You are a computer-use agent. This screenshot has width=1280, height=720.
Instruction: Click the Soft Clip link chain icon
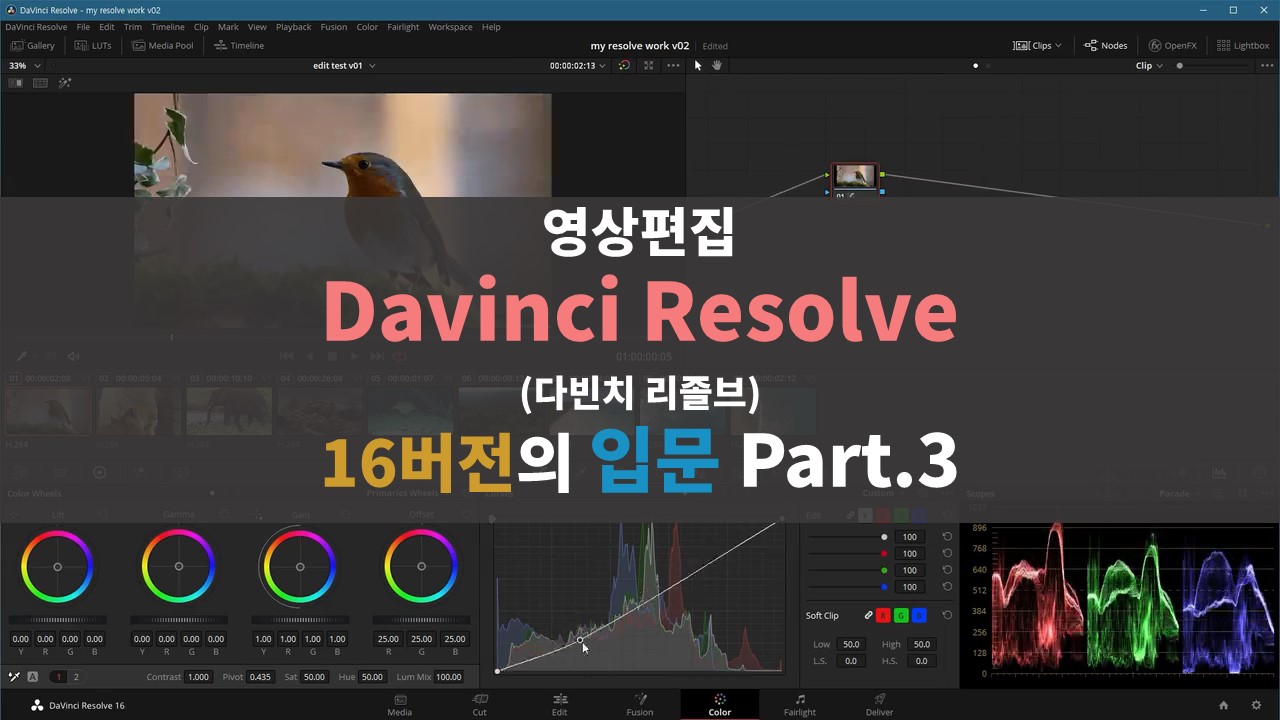pos(868,615)
